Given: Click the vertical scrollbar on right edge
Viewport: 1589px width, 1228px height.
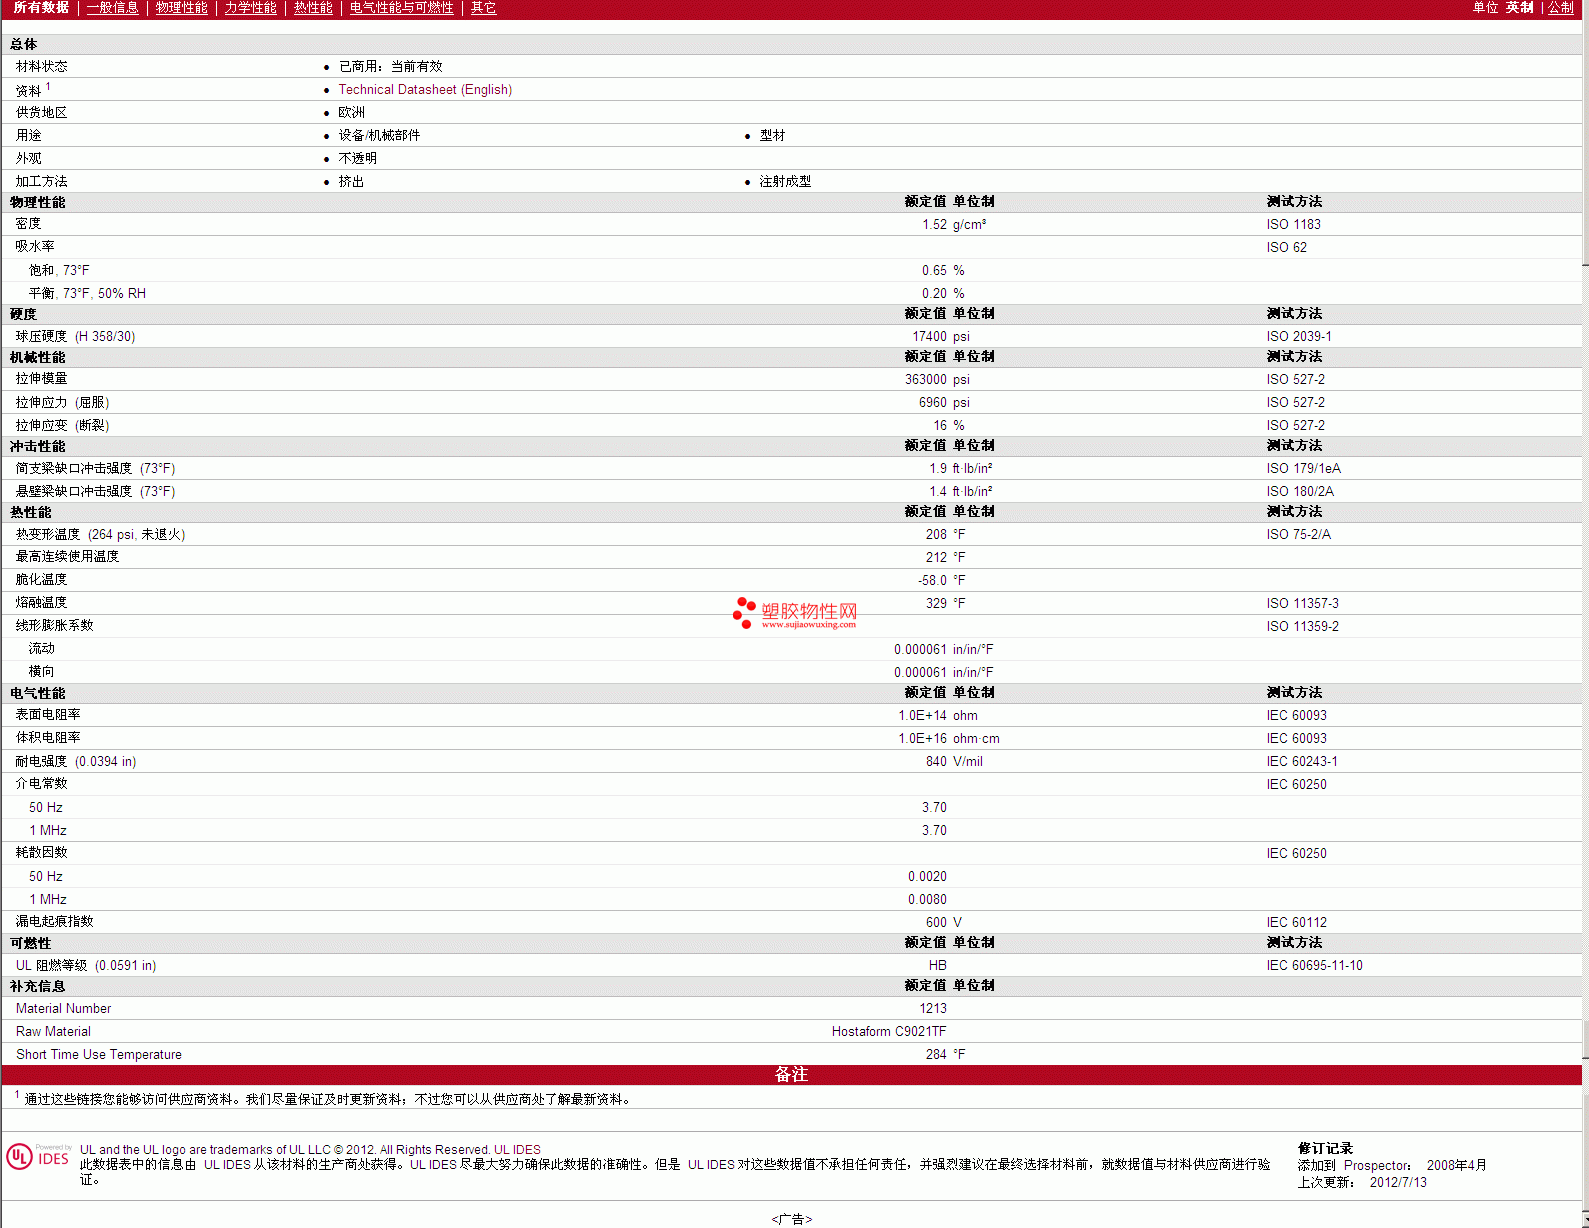Looking at the screenshot, I should point(1584,600).
